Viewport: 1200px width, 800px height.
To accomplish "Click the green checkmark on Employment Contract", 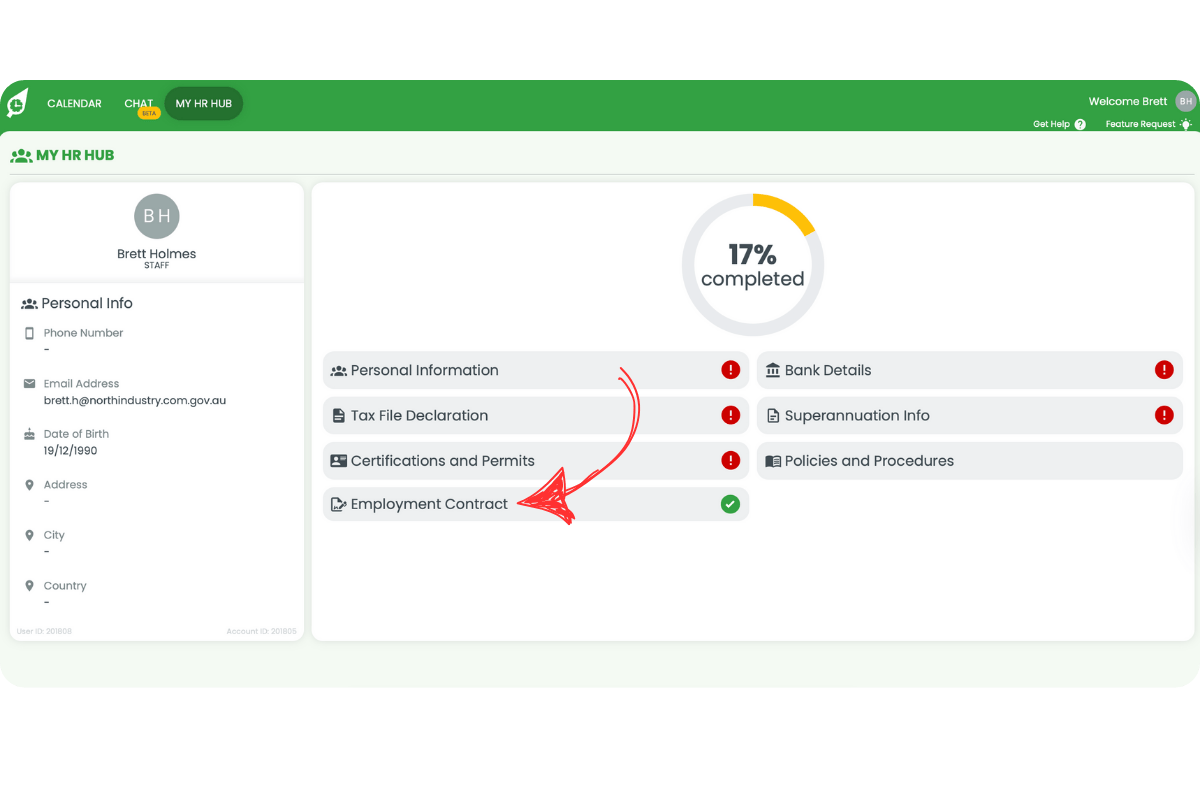I will [730, 504].
